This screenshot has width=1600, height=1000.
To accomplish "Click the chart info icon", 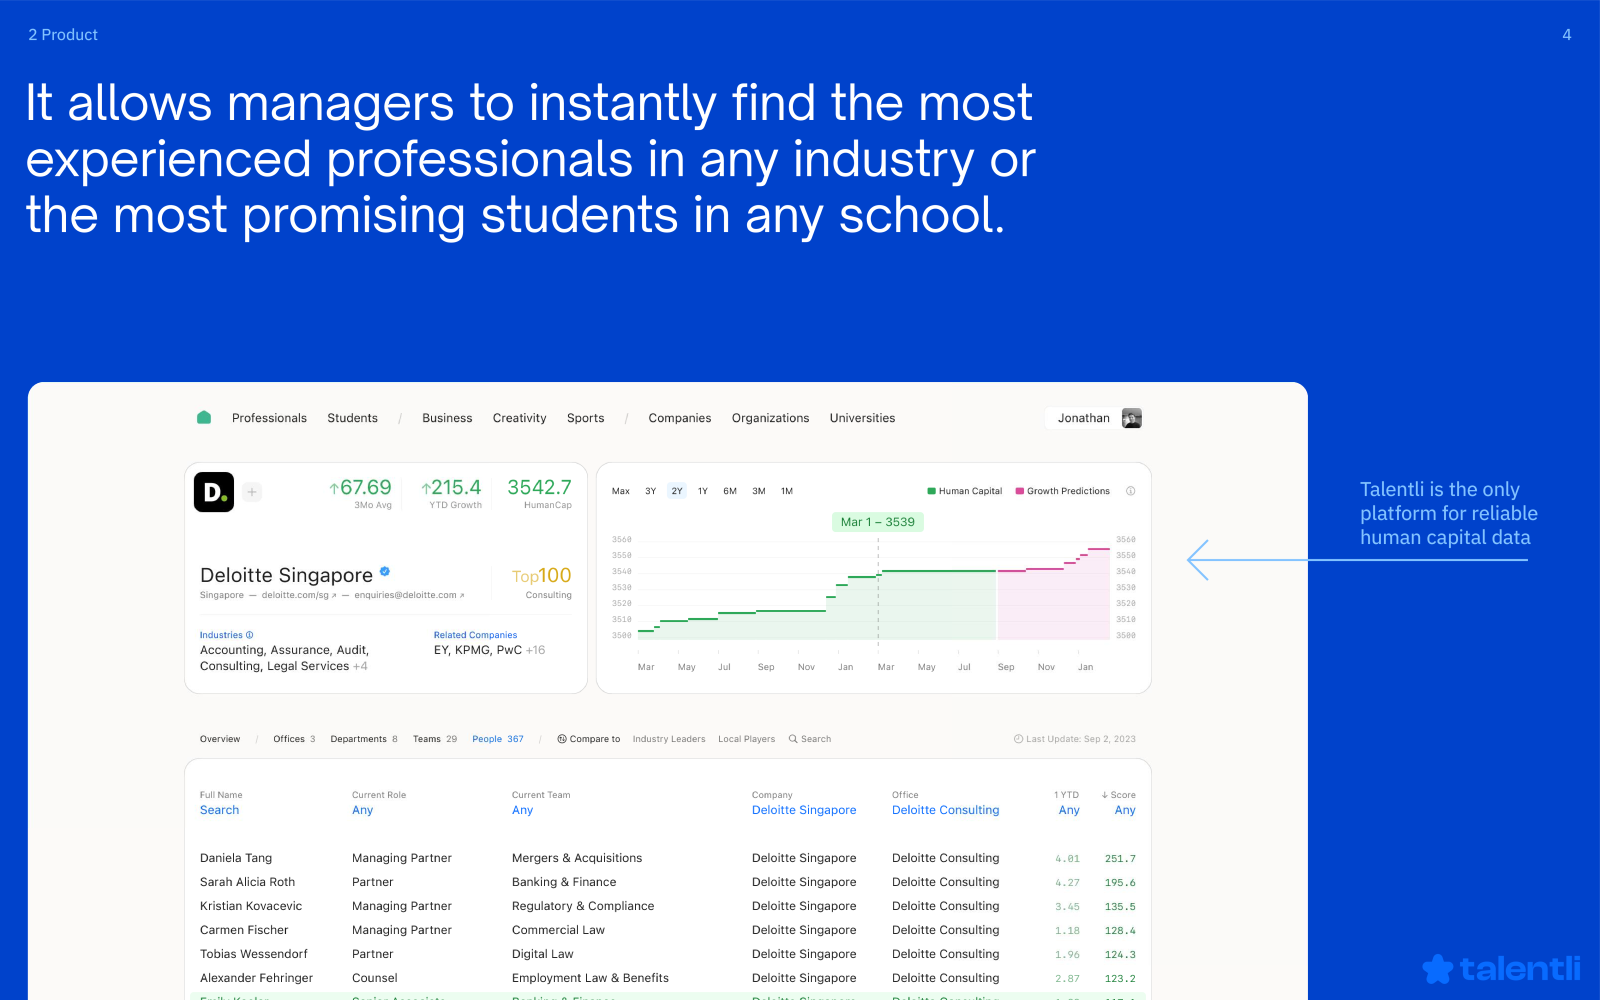I will 1131,491.
